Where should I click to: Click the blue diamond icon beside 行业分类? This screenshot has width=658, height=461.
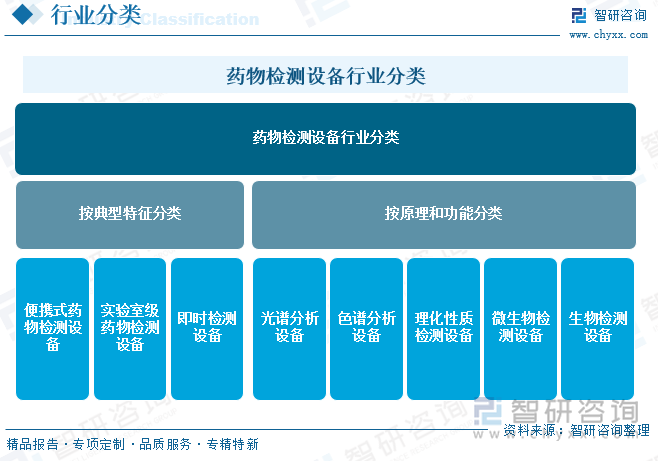[x=23, y=14]
